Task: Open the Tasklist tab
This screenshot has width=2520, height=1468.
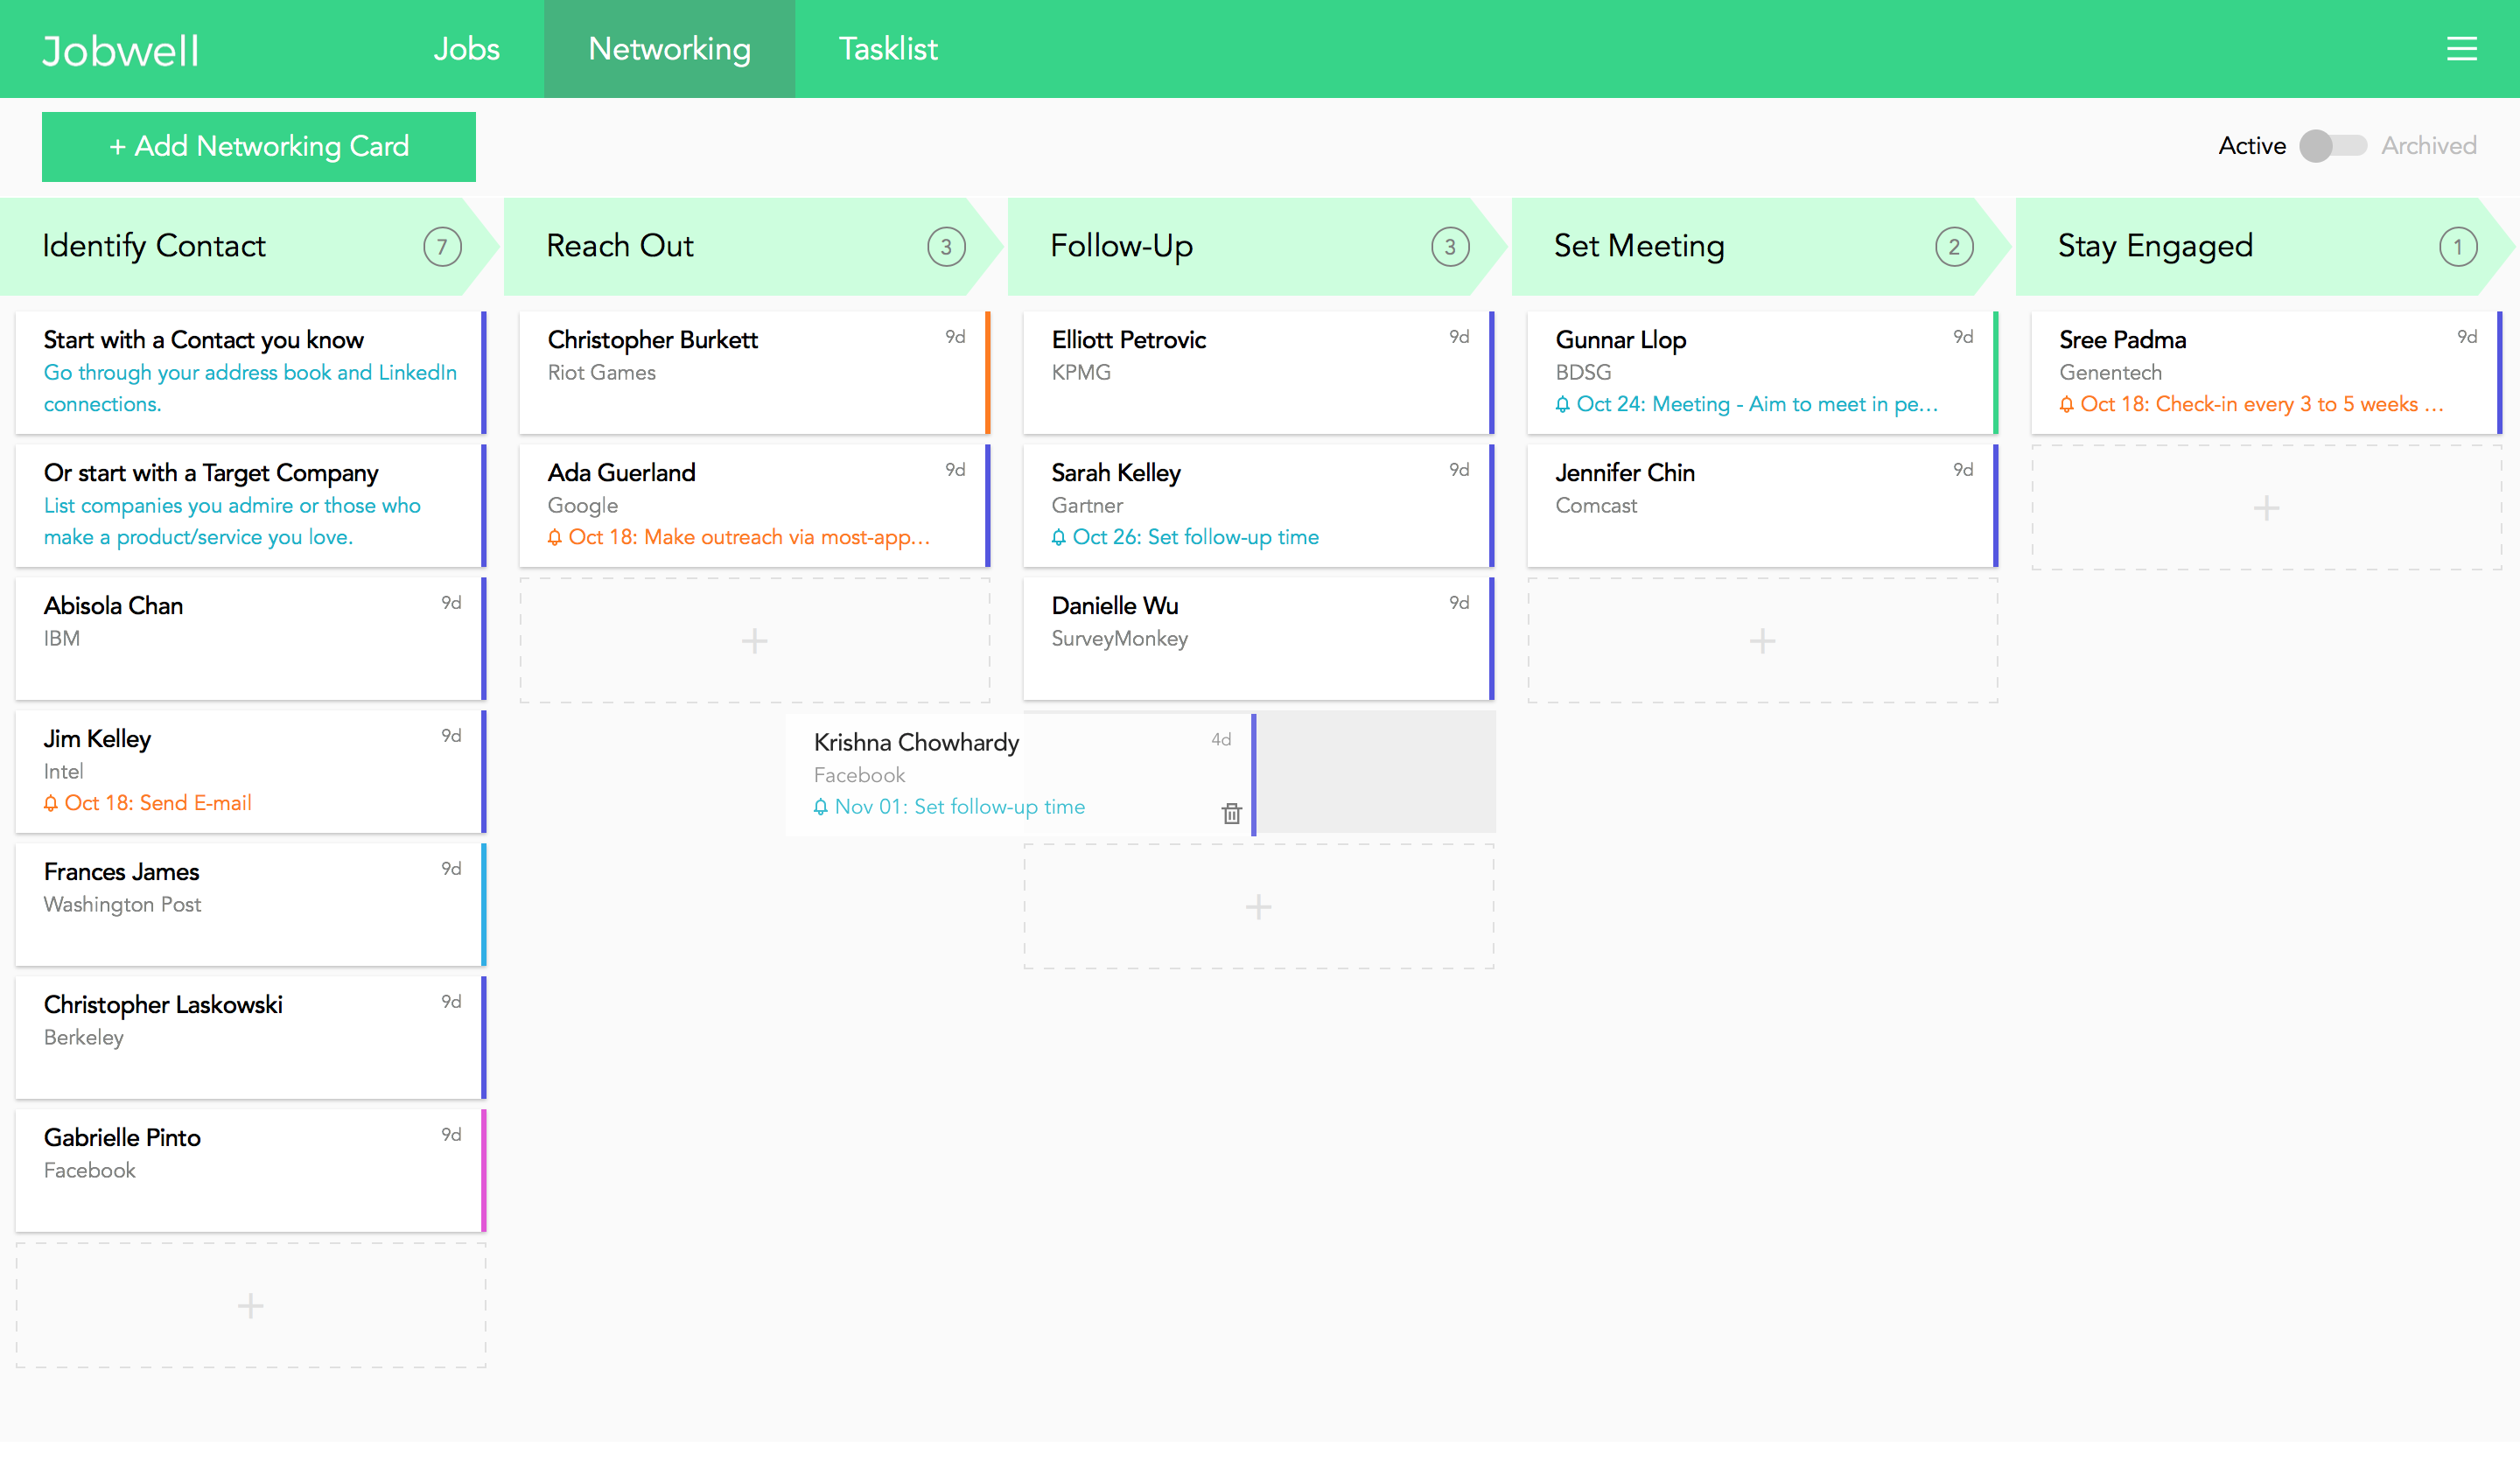Action: [x=888, y=49]
